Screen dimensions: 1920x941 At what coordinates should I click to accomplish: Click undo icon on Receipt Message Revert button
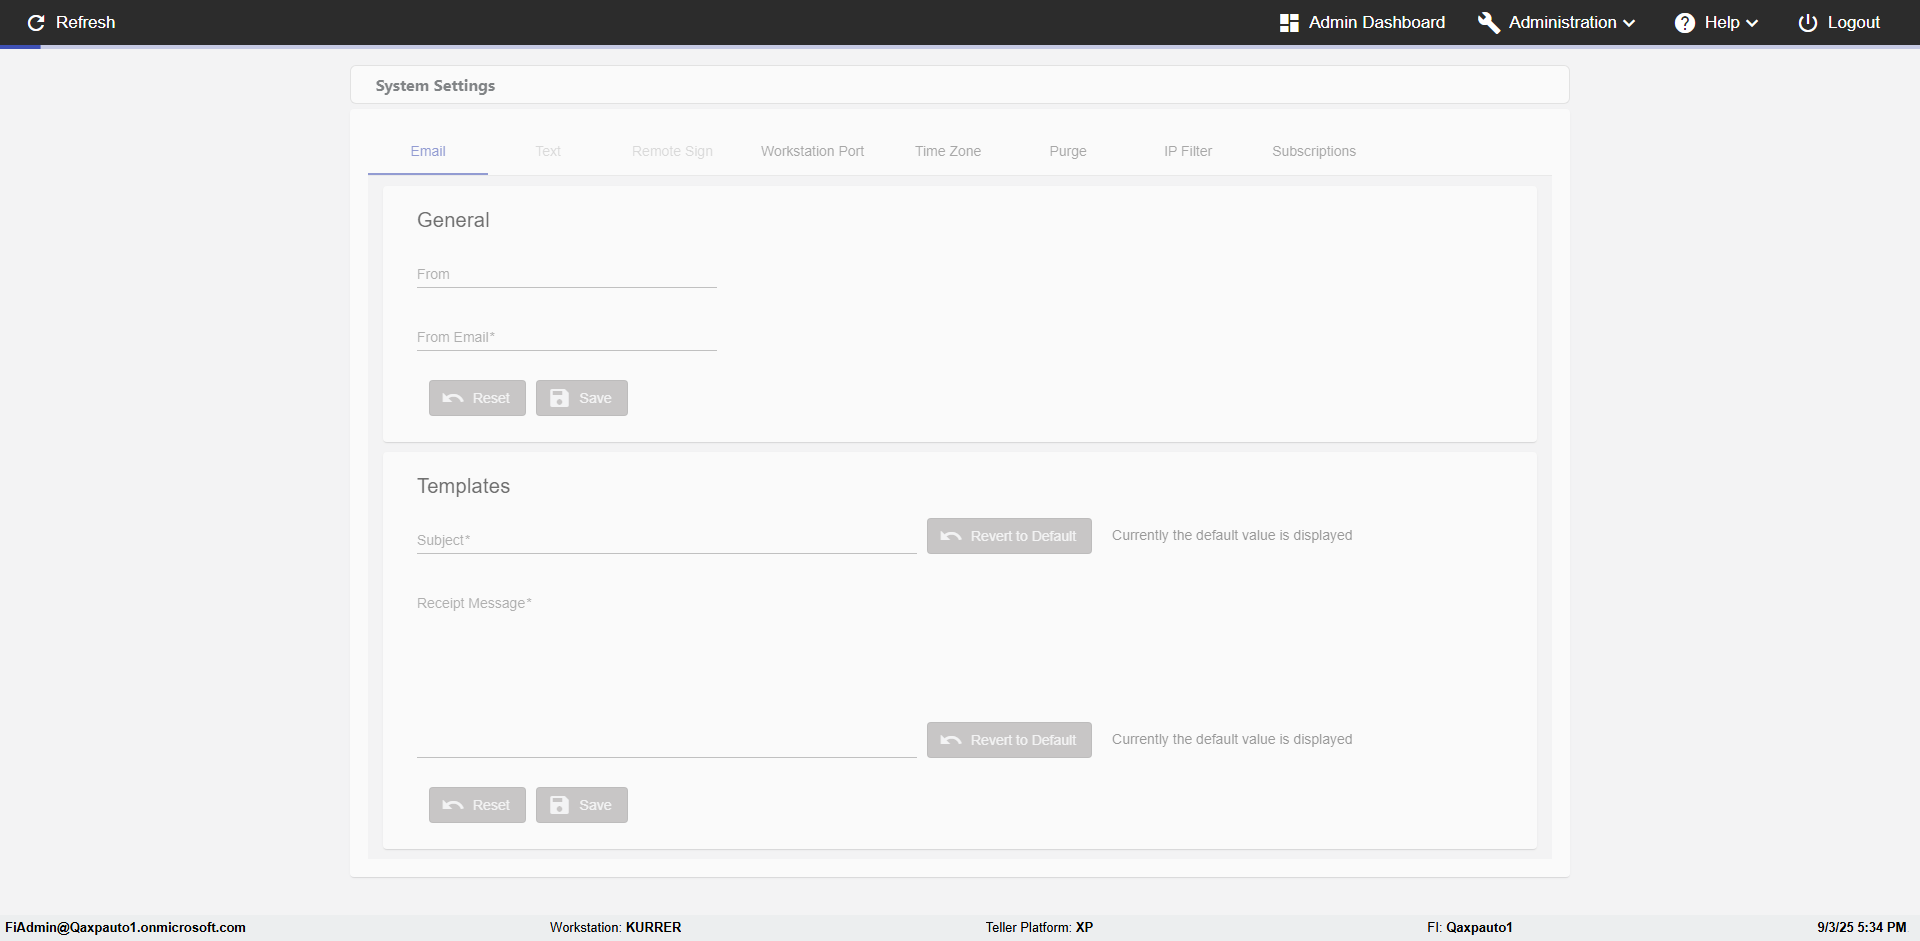[951, 740]
